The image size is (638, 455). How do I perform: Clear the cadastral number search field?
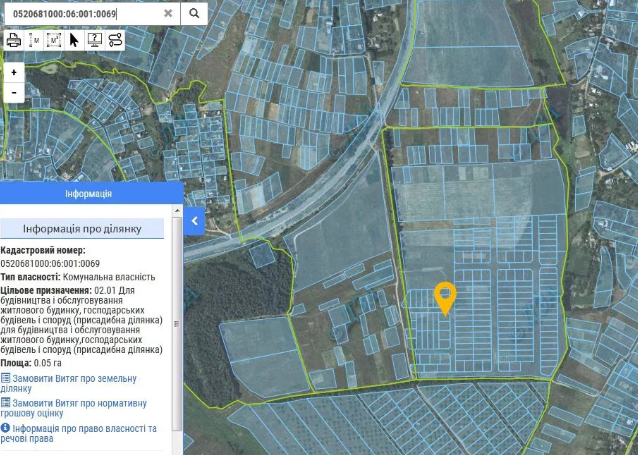[168, 14]
